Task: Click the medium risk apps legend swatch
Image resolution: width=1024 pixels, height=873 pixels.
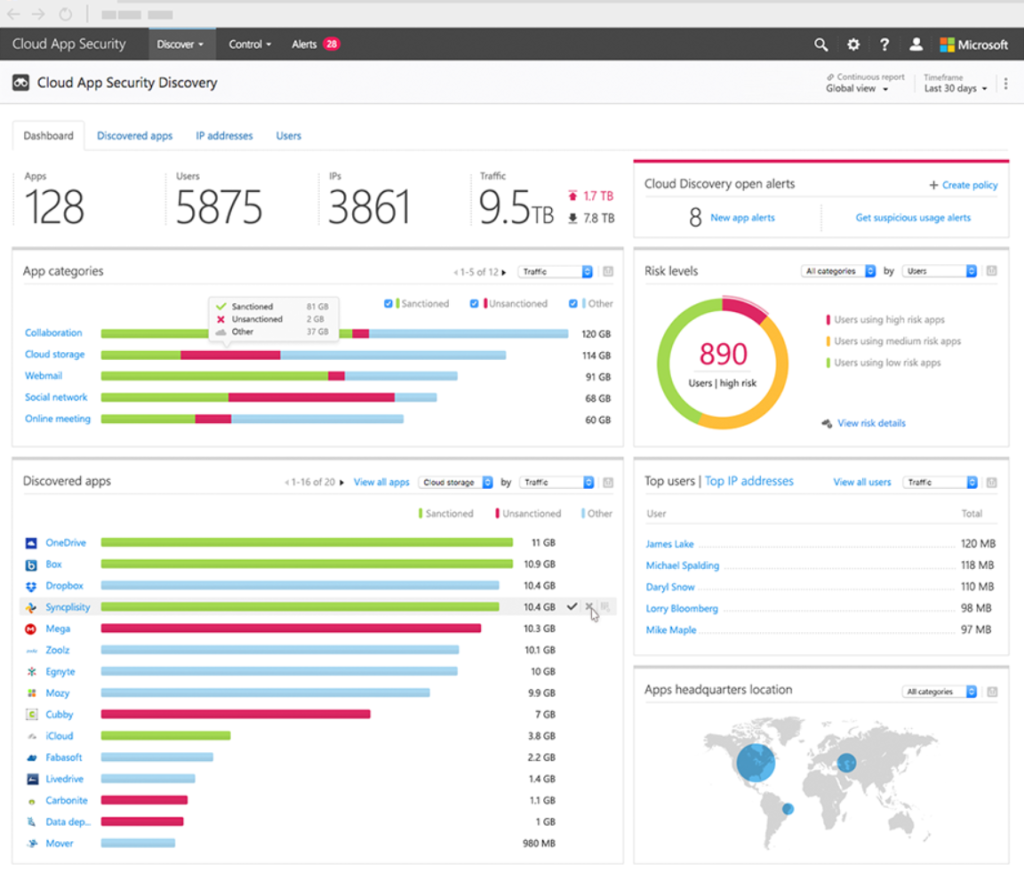Action: 828,341
